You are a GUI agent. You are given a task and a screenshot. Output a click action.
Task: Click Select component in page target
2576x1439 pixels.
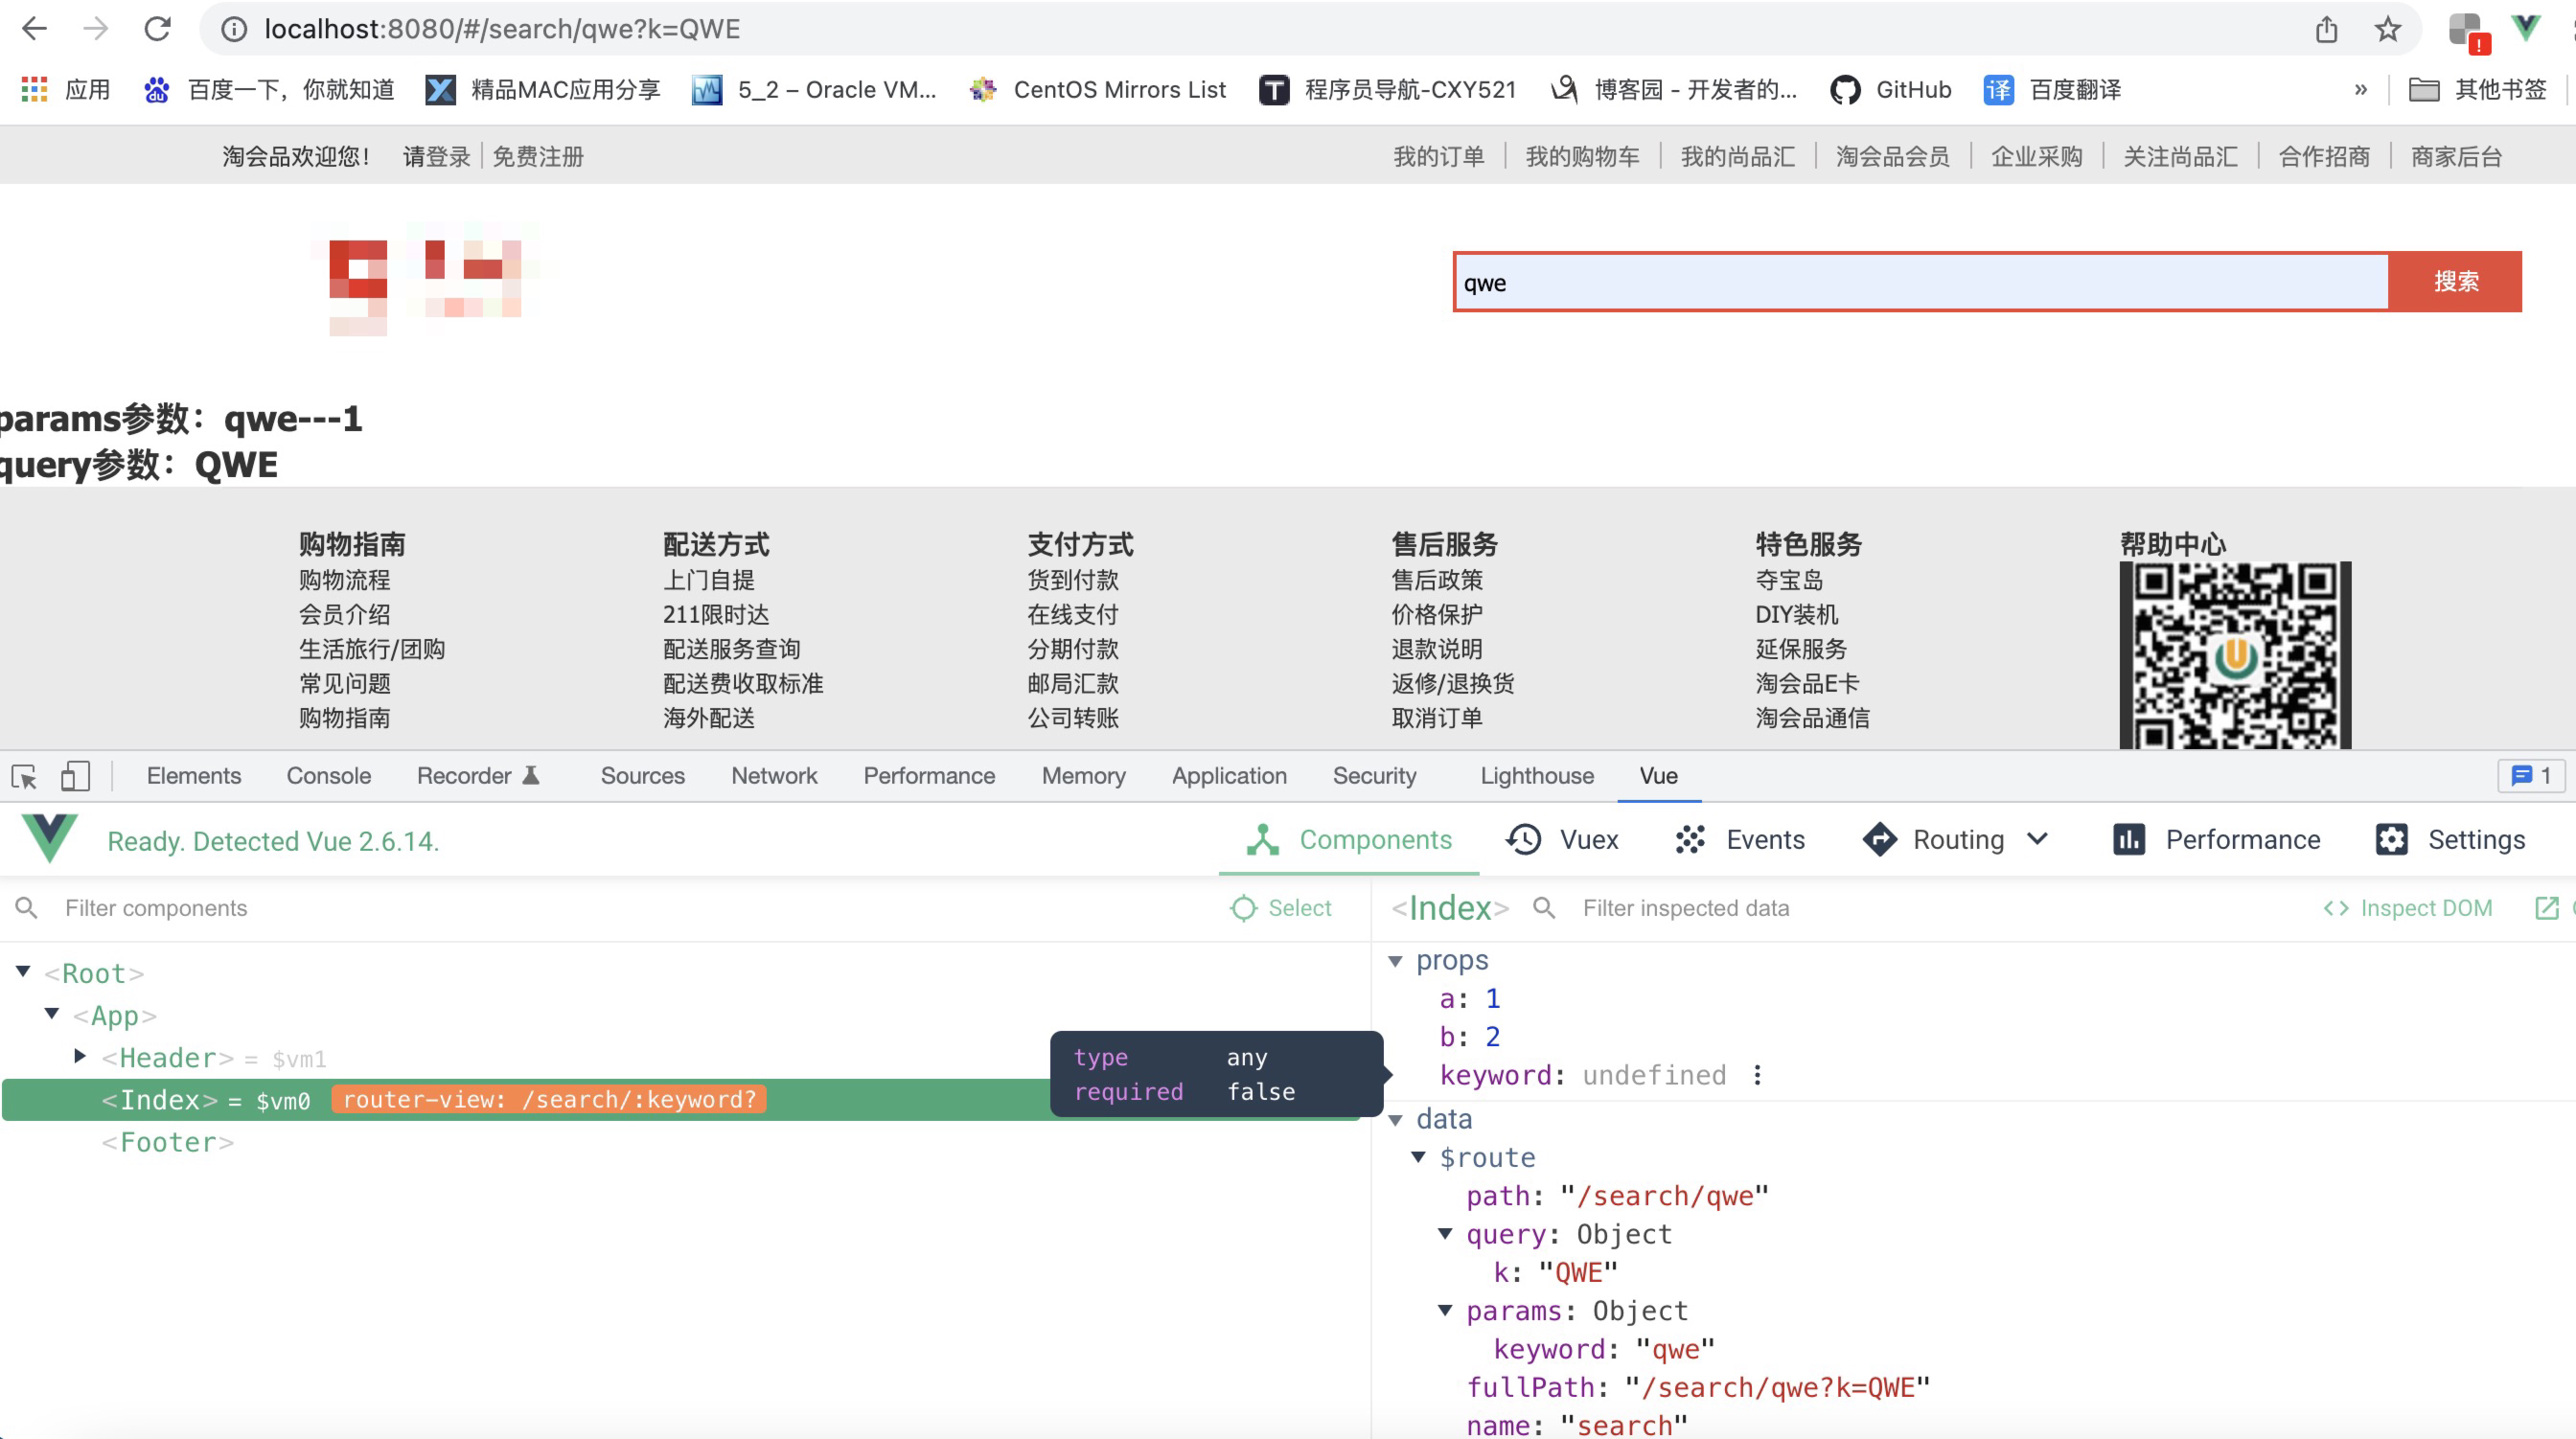tap(1281, 908)
